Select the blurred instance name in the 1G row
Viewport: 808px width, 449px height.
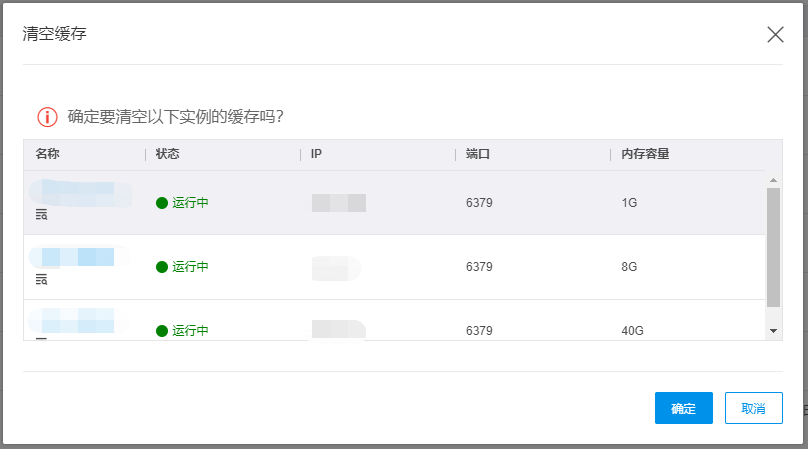pyautogui.click(x=80, y=193)
